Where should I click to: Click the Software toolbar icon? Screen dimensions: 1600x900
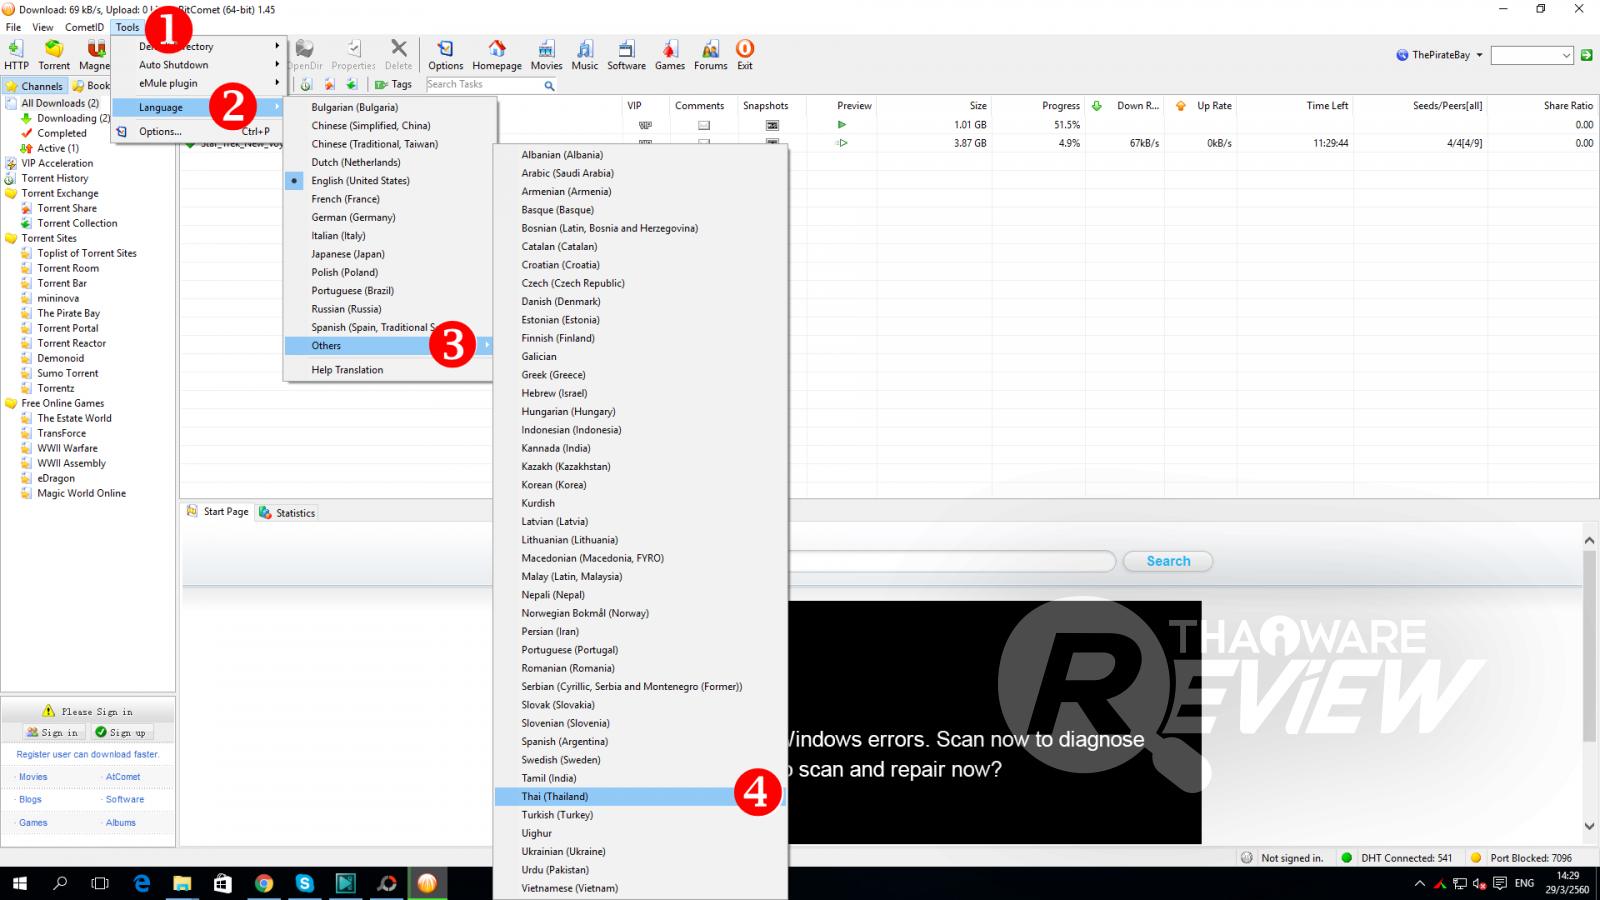626,55
